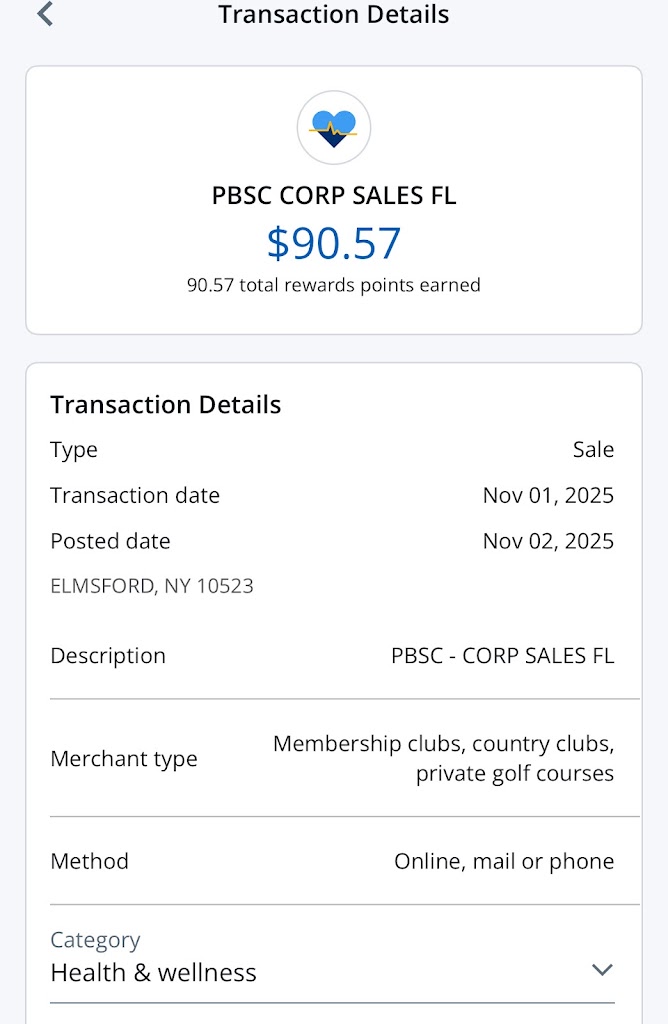The width and height of the screenshot is (668, 1024).
Task: Tap the Transaction date label
Action: (x=135, y=495)
